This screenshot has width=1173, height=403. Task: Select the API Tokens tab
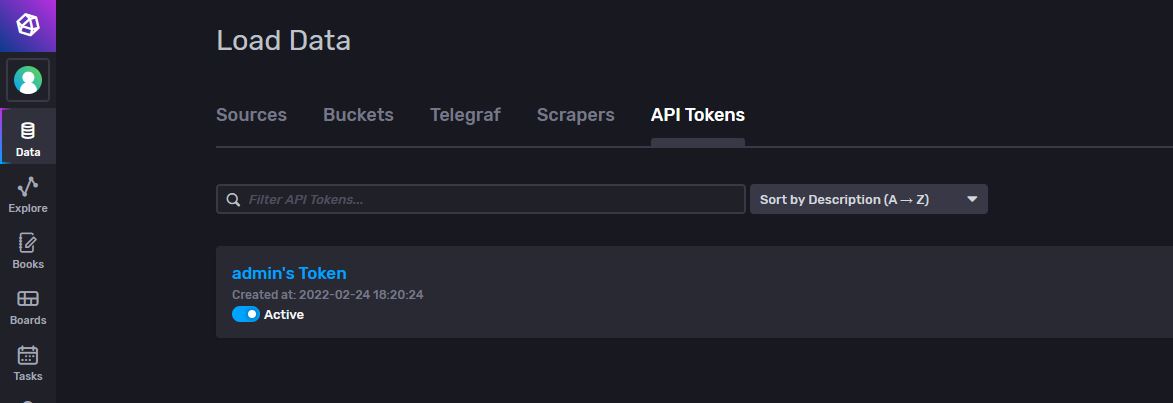[x=697, y=115]
